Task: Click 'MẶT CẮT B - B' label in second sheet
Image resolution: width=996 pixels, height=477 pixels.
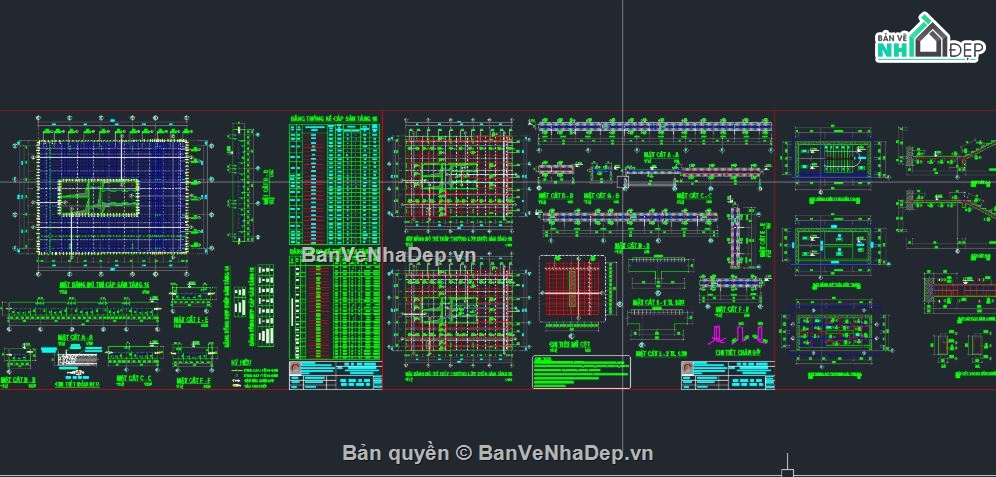Action: coord(556,196)
